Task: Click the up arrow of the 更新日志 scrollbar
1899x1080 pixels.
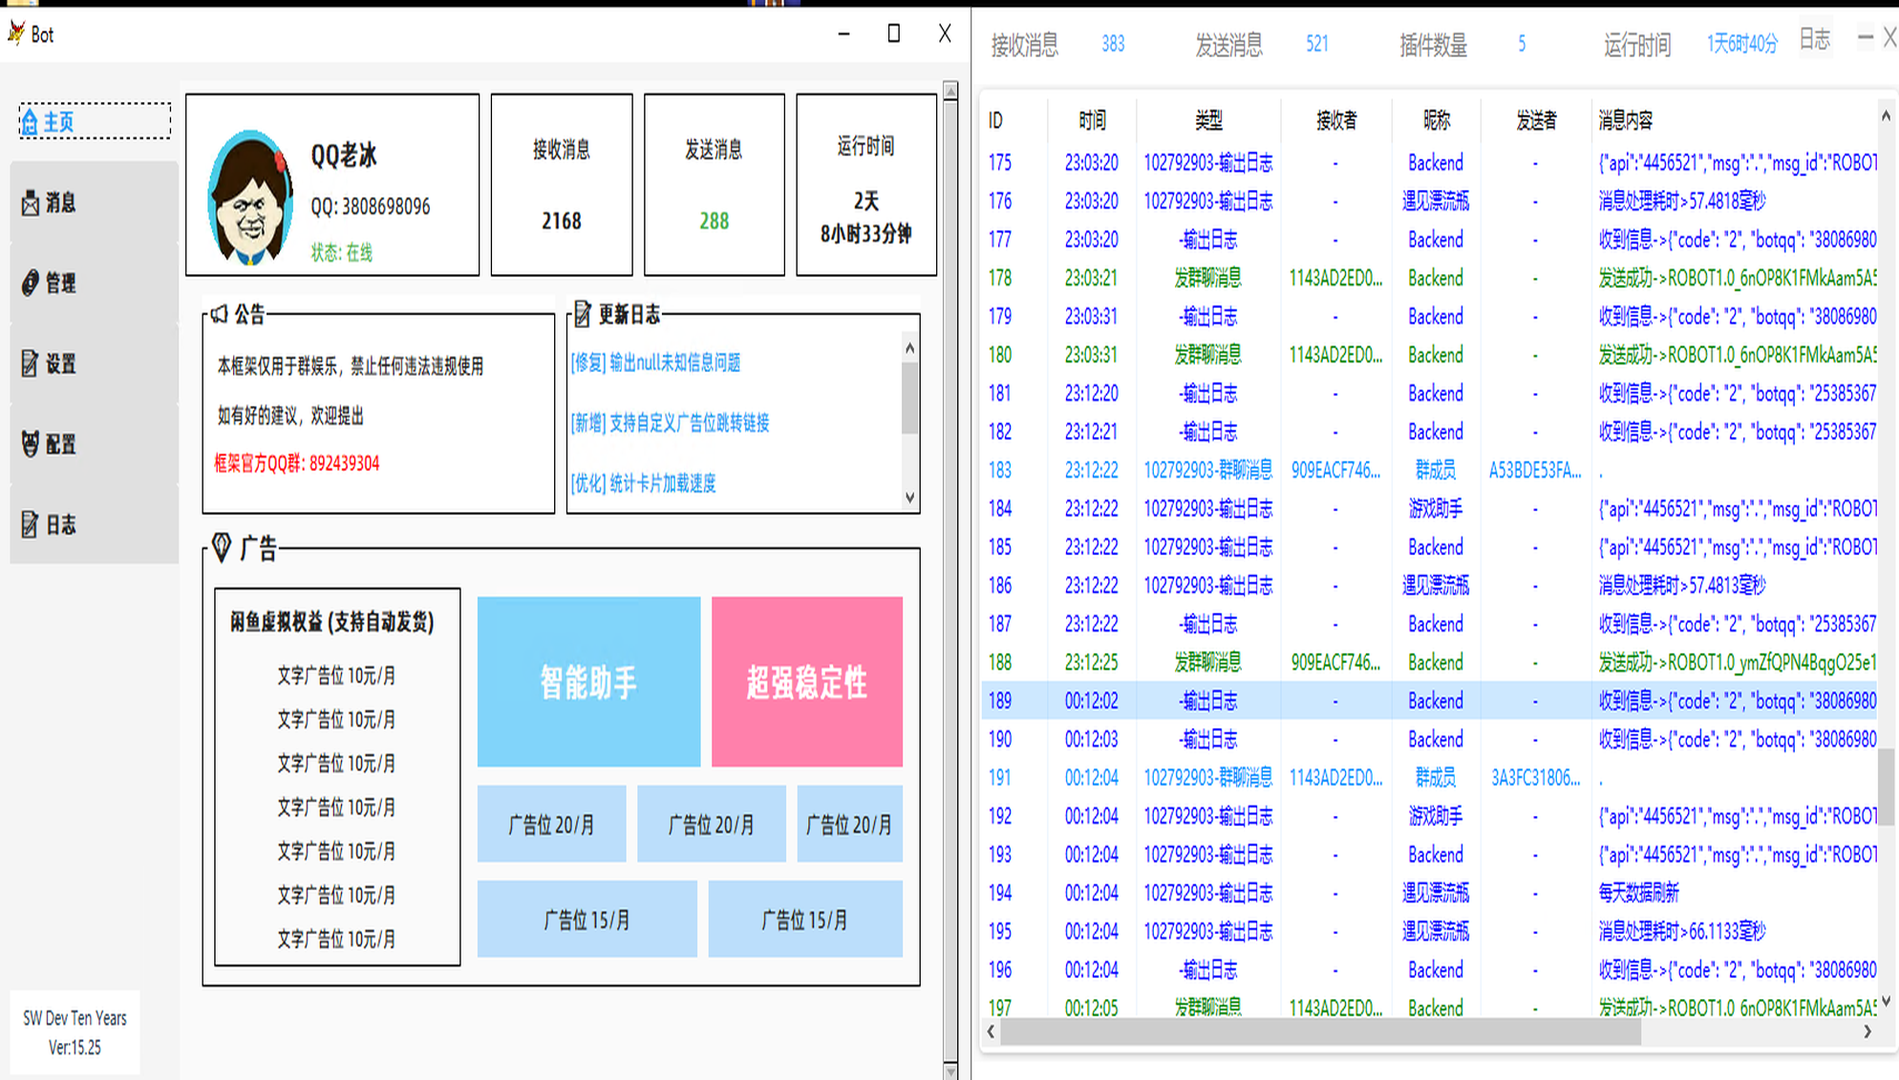Action: pyautogui.click(x=908, y=347)
